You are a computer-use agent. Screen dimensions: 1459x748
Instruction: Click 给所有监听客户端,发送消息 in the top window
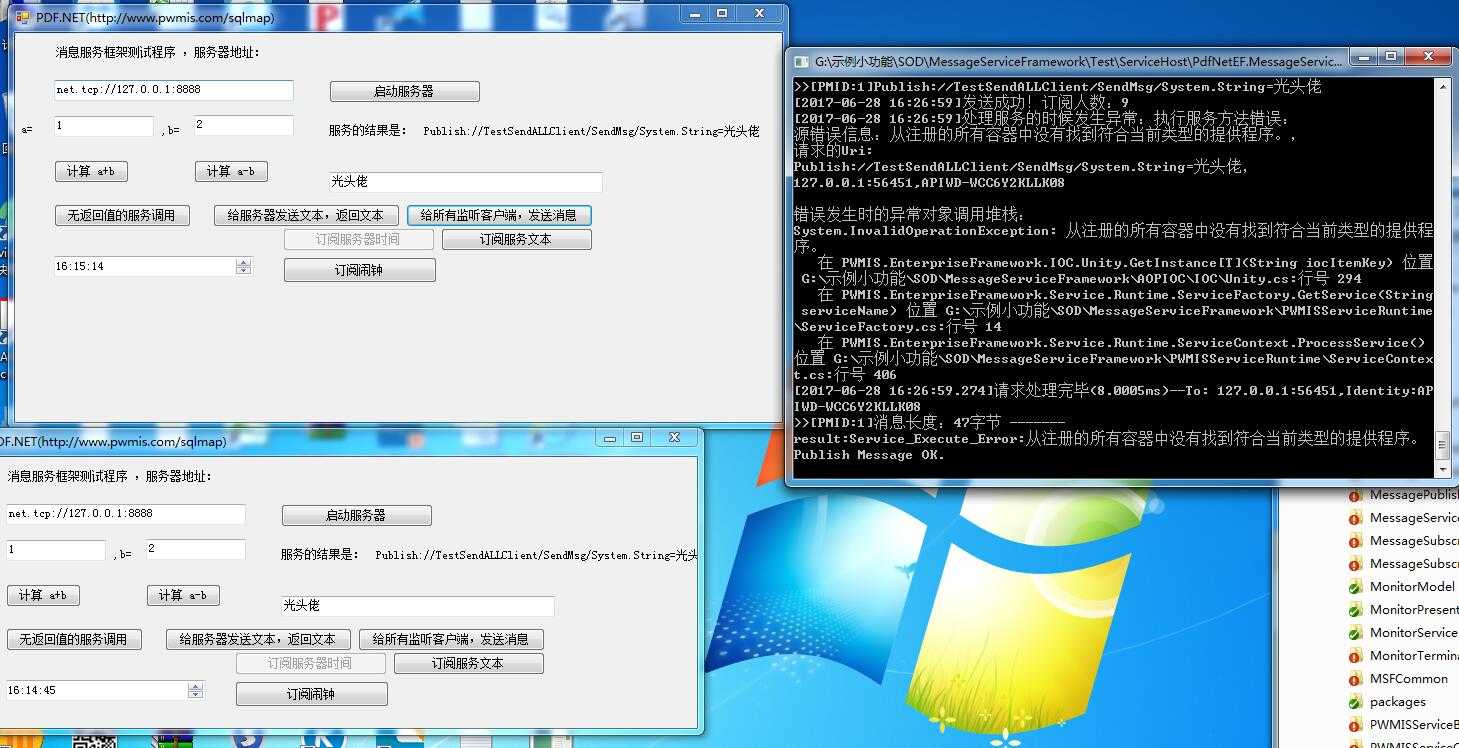point(499,215)
